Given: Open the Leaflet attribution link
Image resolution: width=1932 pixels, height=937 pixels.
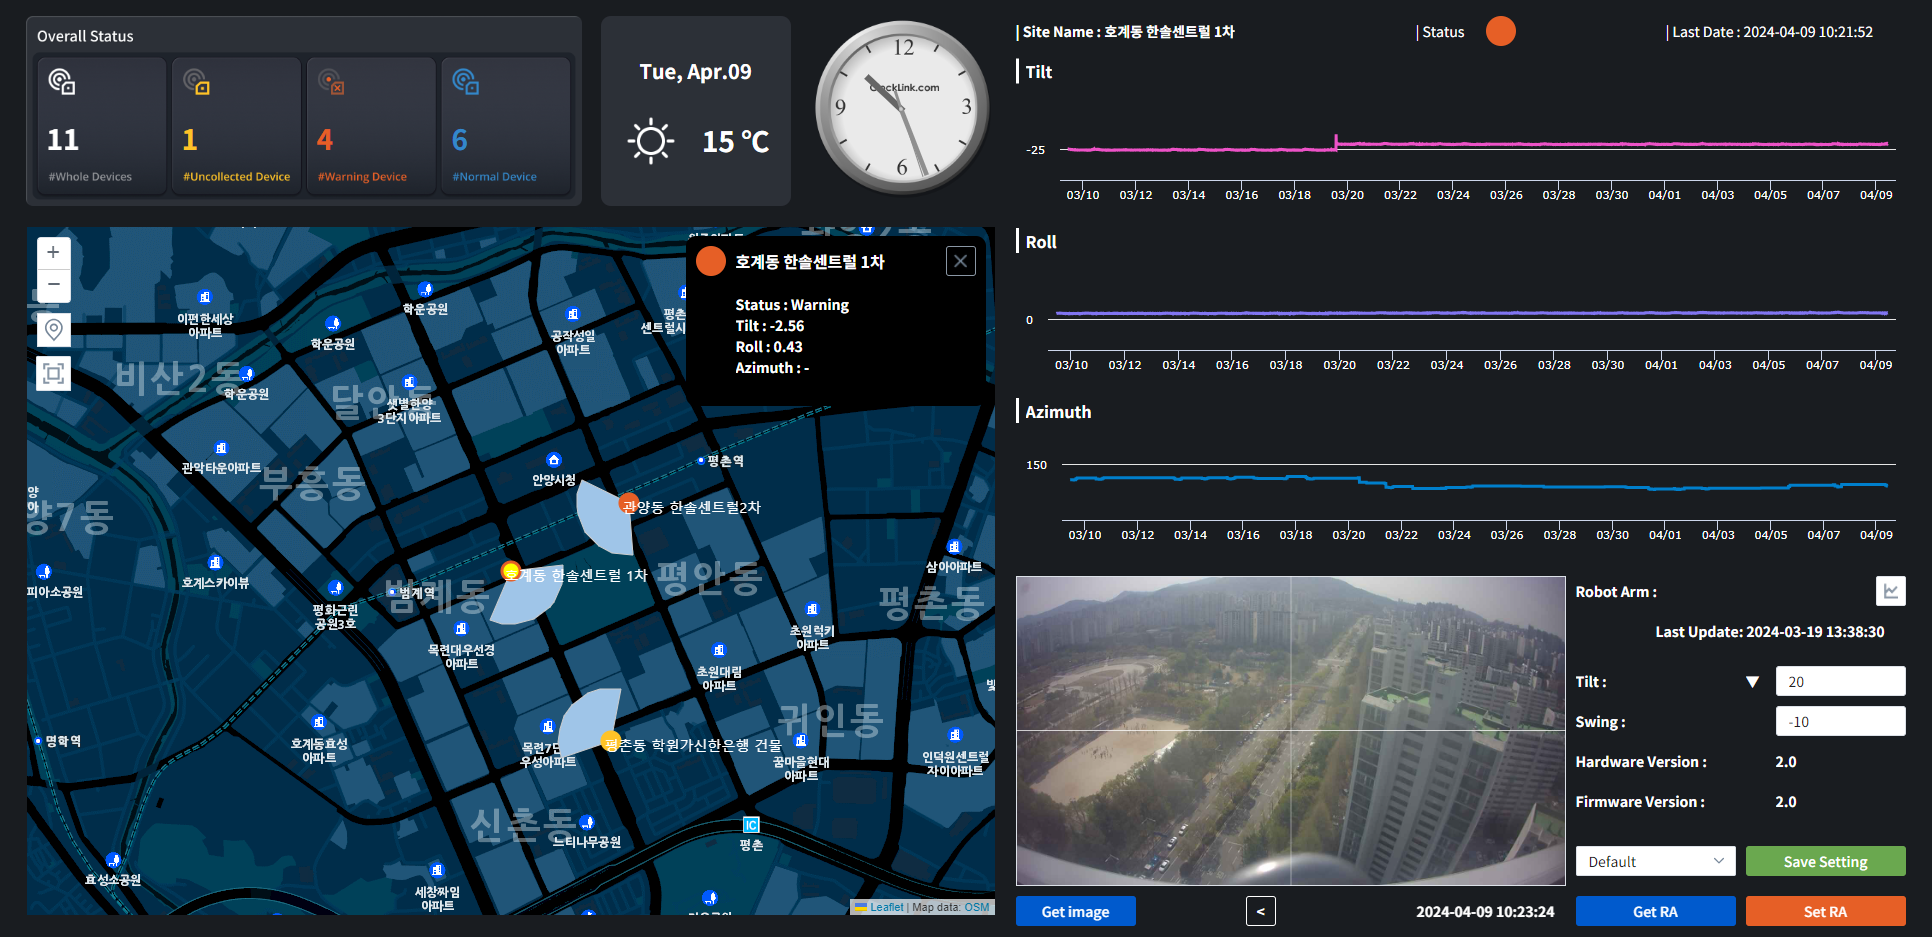Looking at the screenshot, I should pyautogui.click(x=886, y=907).
